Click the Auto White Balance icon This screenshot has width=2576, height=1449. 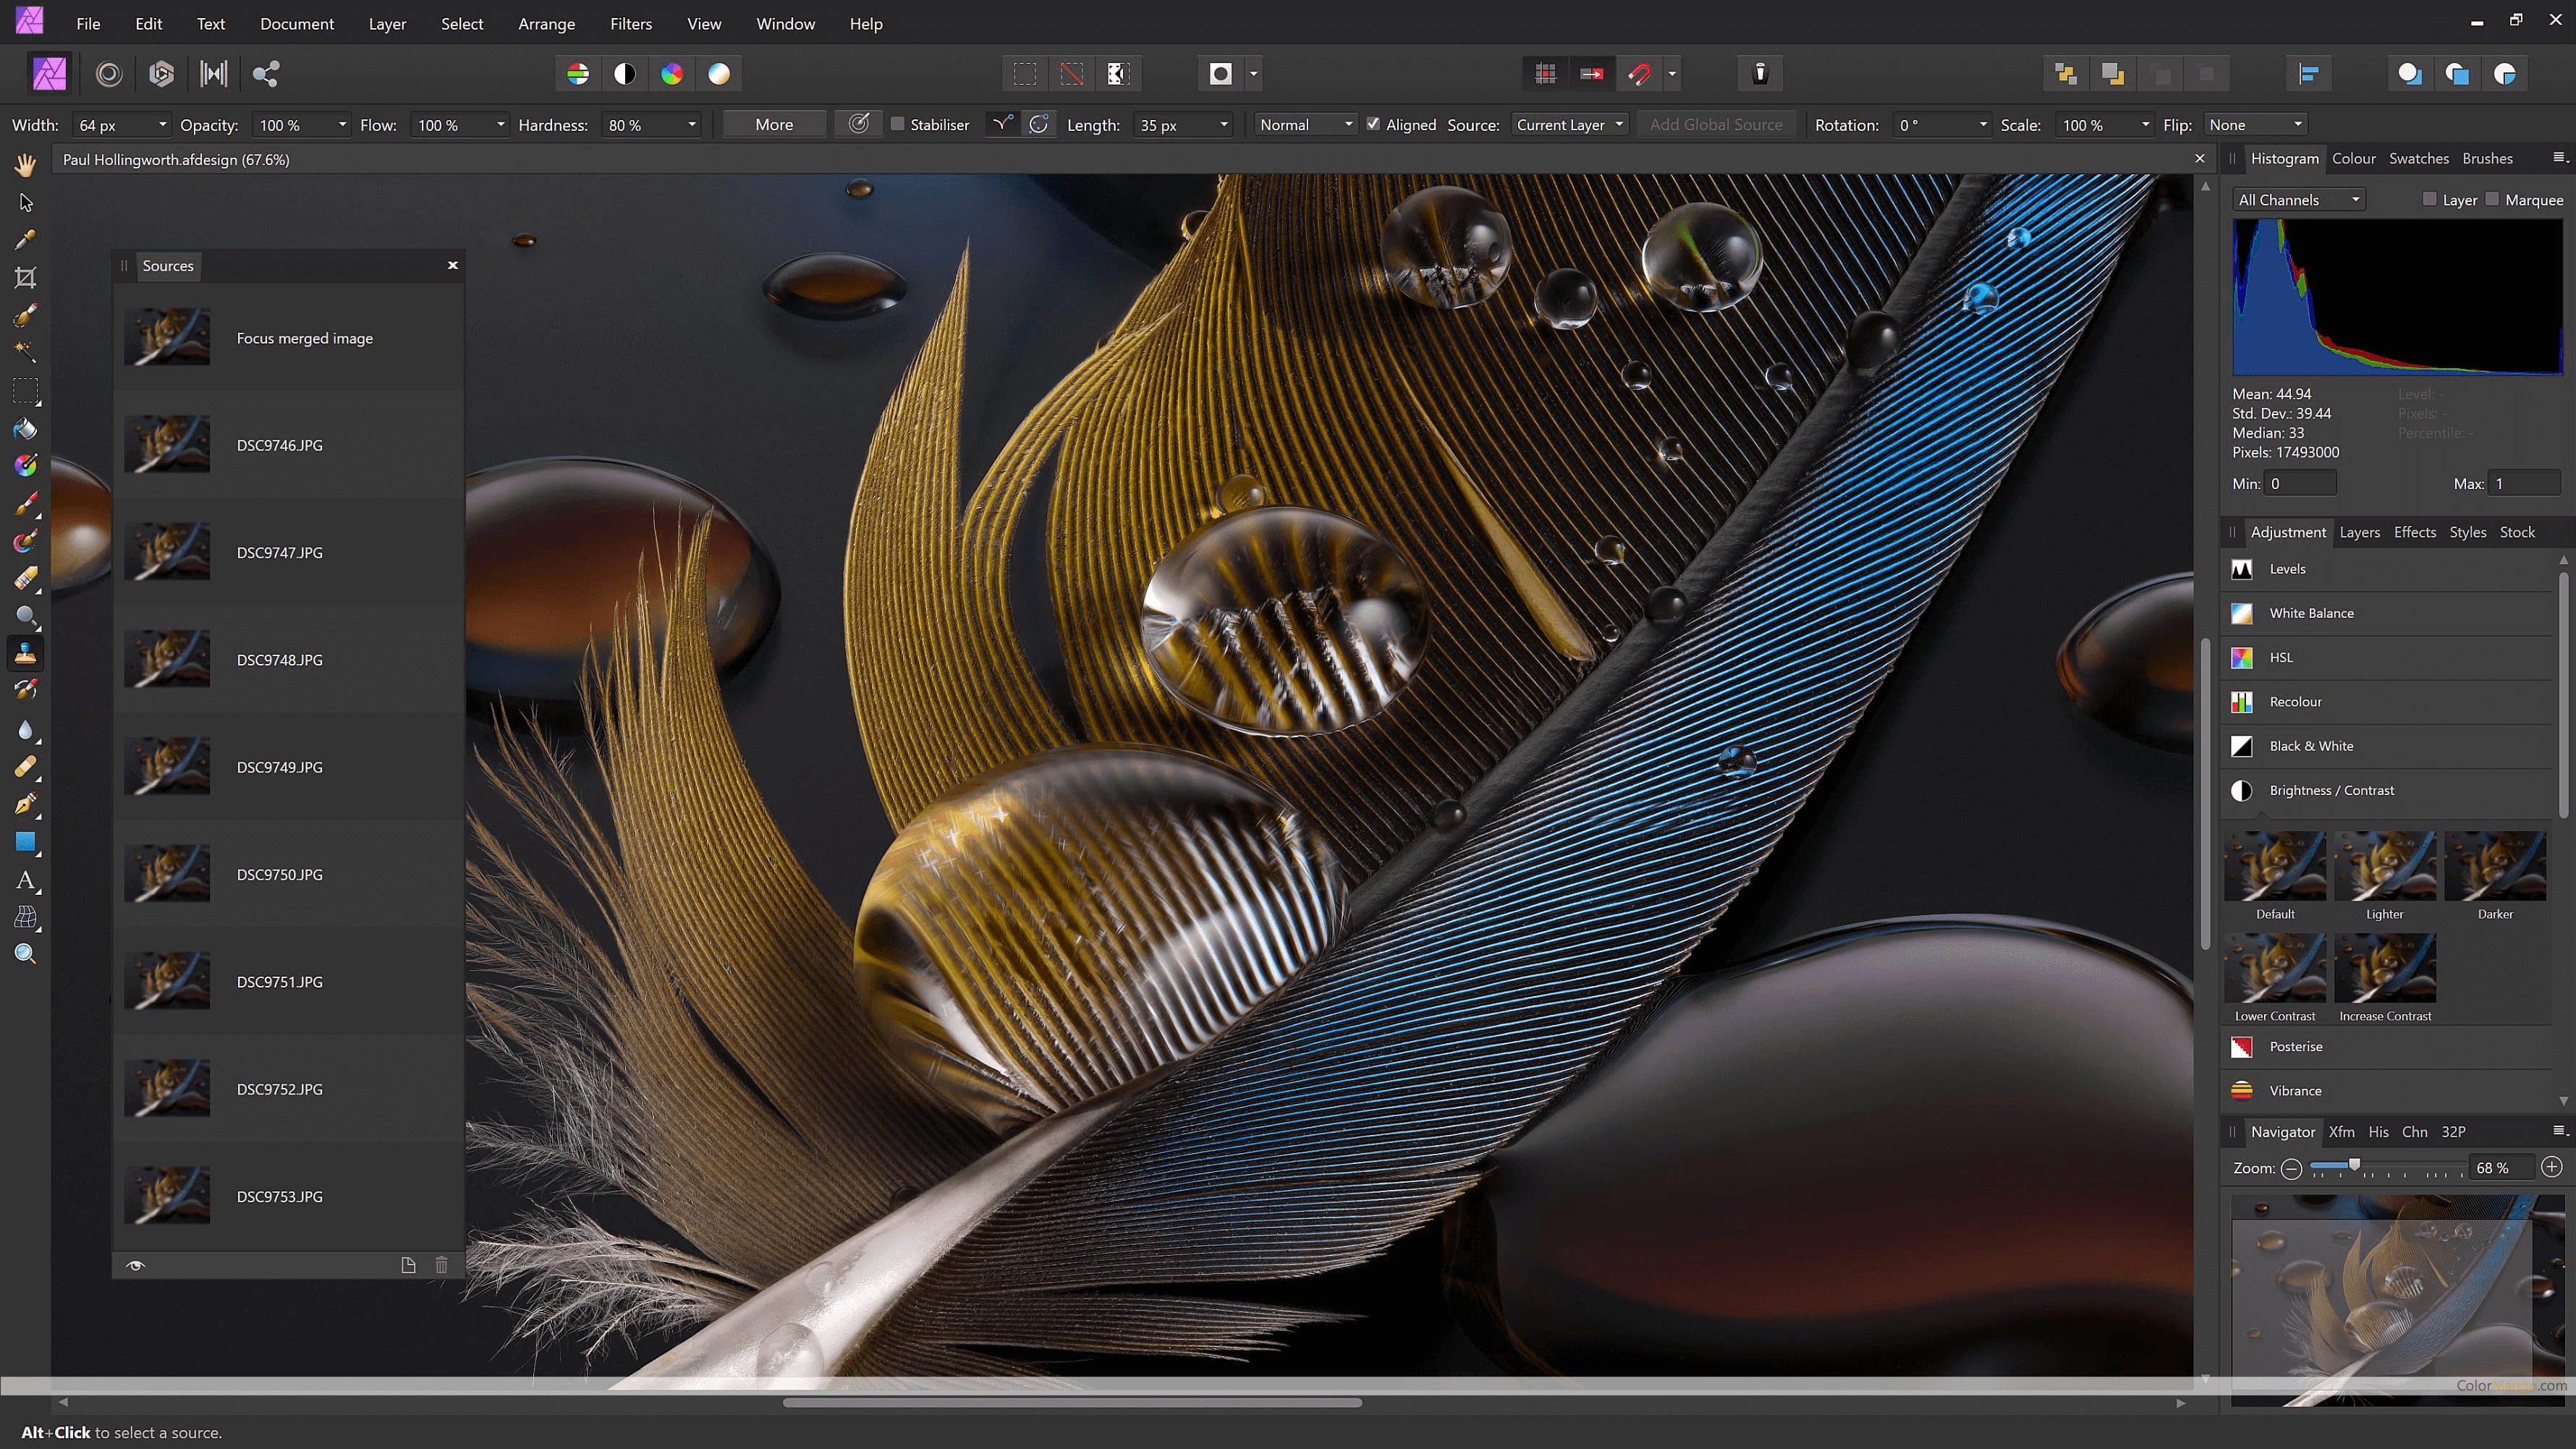(718, 73)
